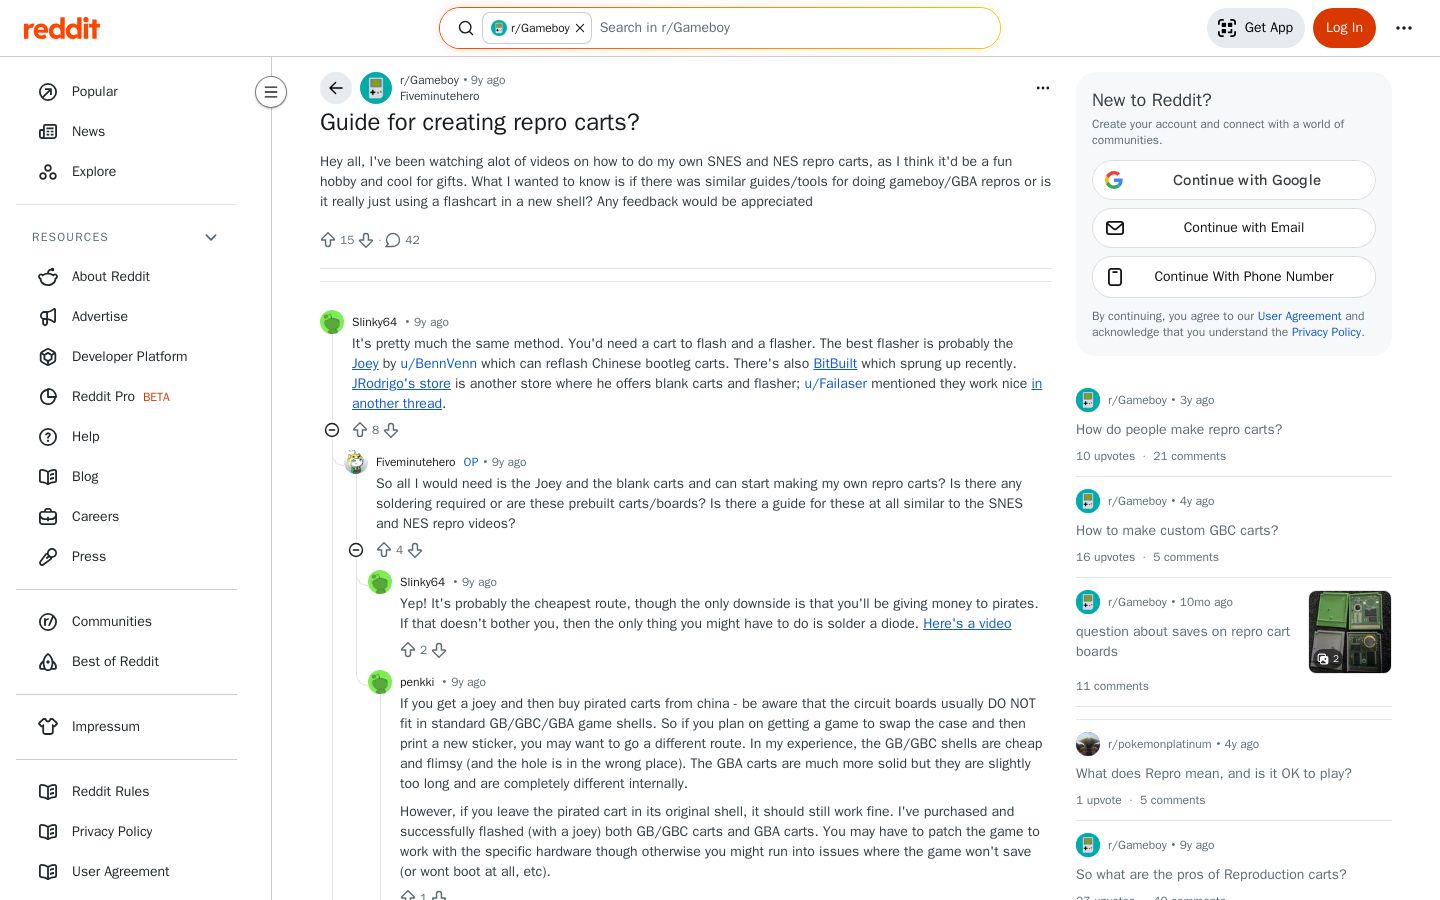
Task: Open the post's three-dot options menu
Action: point(1043,88)
